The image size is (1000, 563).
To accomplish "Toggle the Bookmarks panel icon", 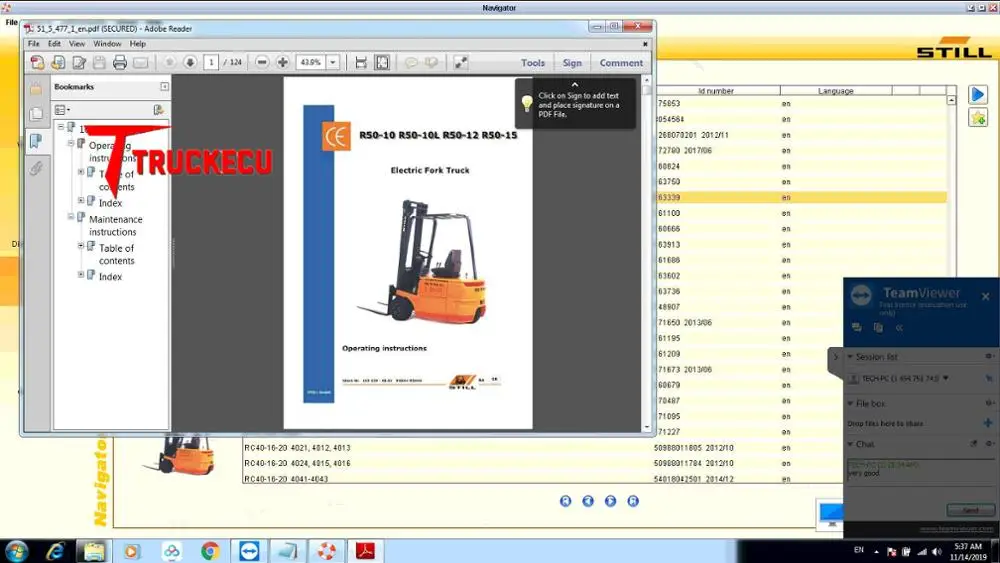I will [36, 141].
